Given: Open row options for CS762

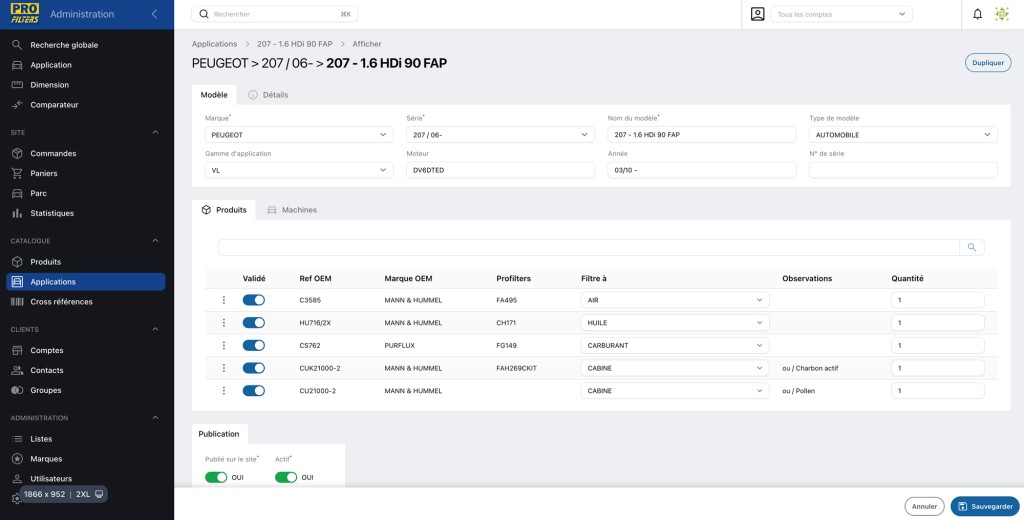Looking at the screenshot, I should point(224,345).
